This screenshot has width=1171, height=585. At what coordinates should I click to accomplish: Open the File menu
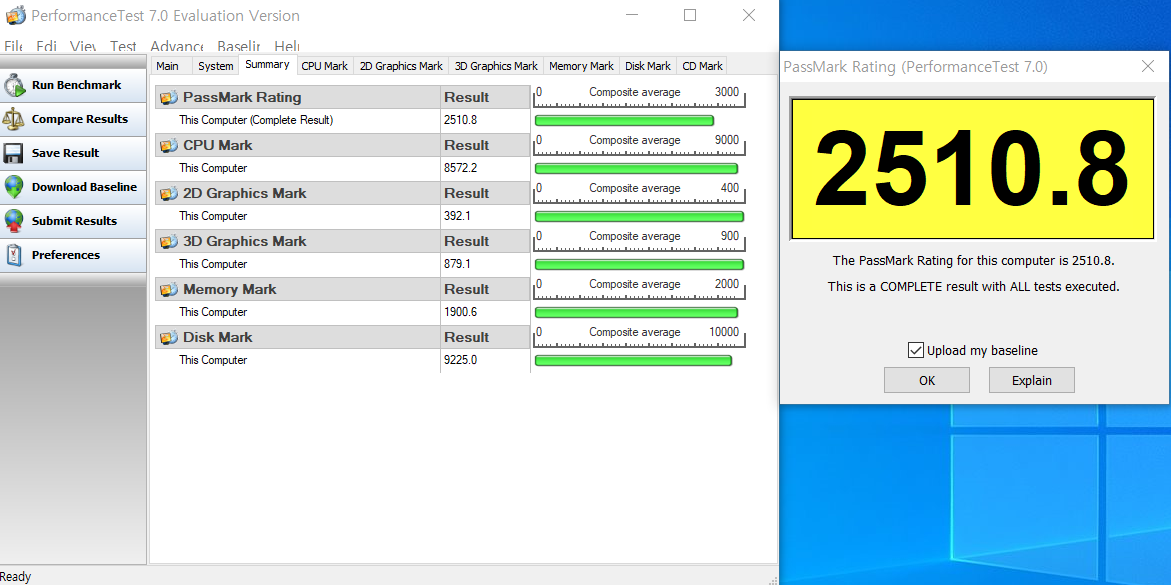[13, 46]
